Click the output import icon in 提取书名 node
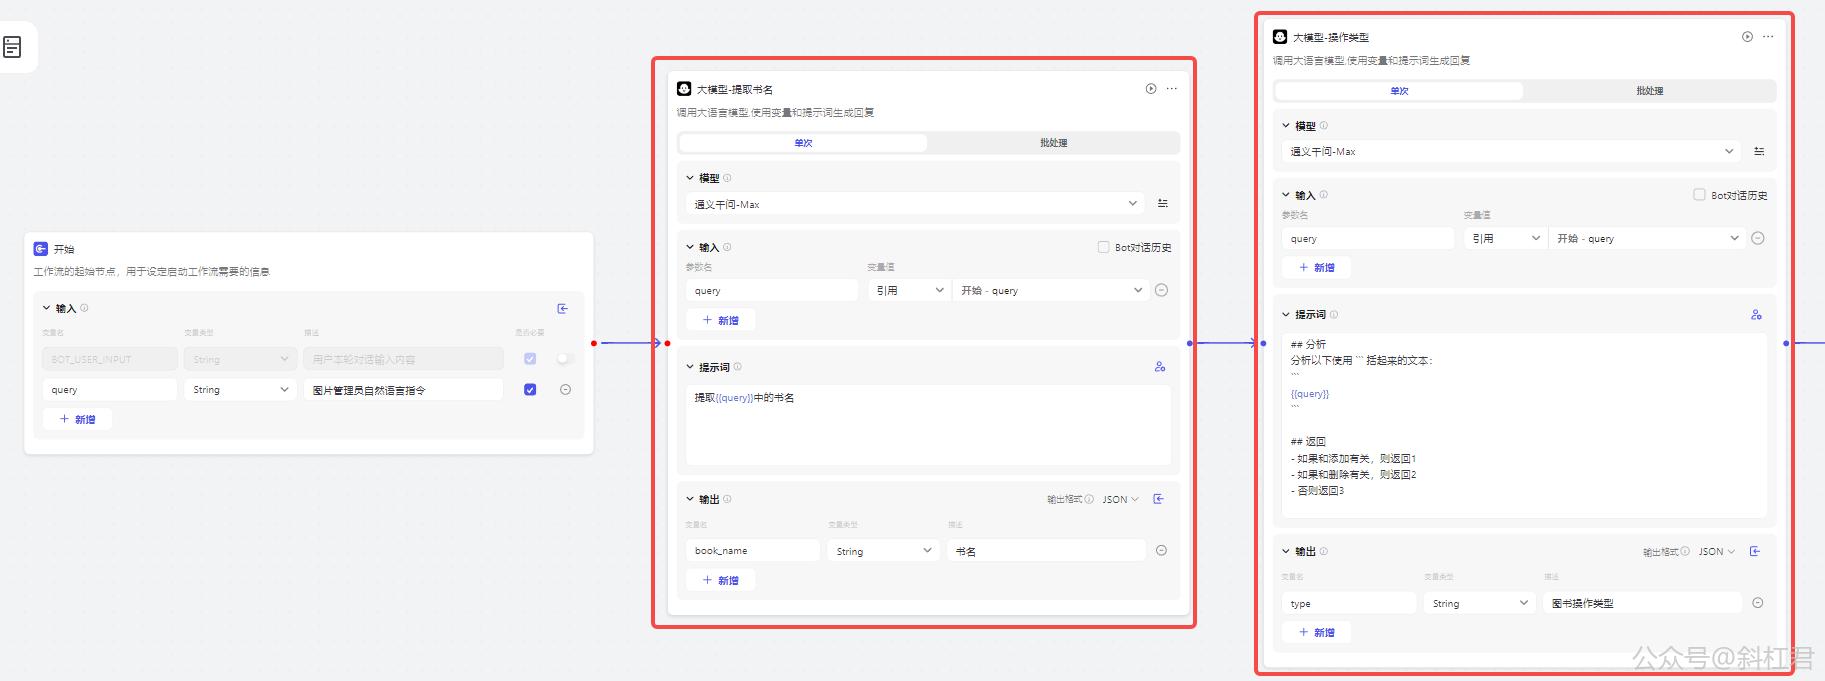The height and width of the screenshot is (681, 1825). (1159, 499)
